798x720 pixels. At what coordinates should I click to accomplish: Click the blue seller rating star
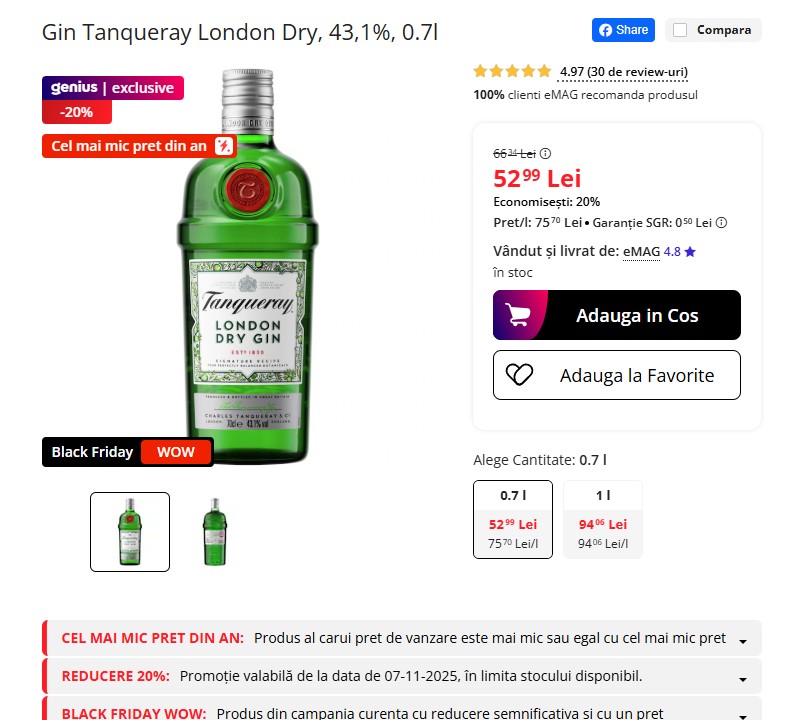tap(690, 252)
